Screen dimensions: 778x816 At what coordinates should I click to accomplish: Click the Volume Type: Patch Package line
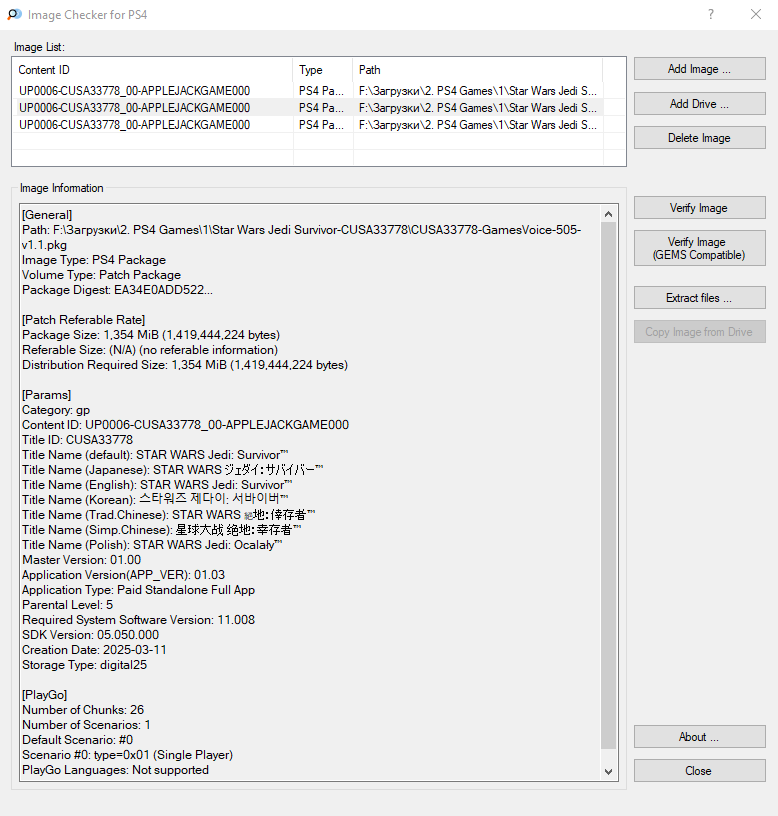(x=101, y=275)
